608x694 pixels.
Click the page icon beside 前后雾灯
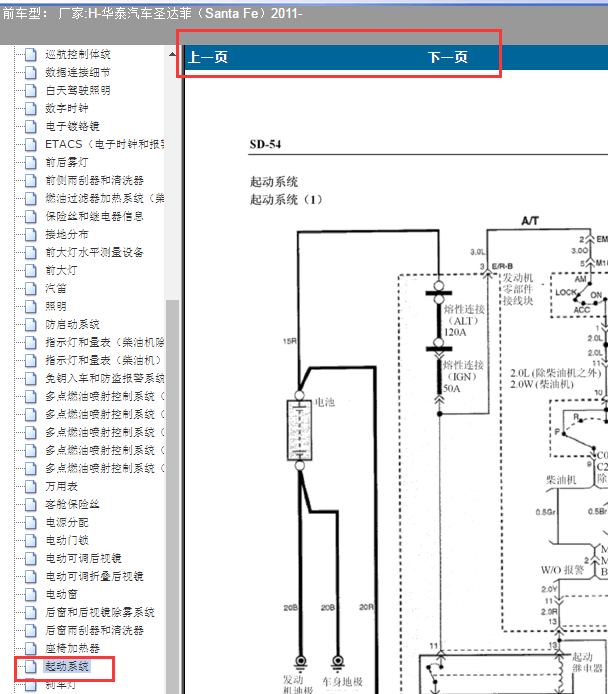(31, 162)
